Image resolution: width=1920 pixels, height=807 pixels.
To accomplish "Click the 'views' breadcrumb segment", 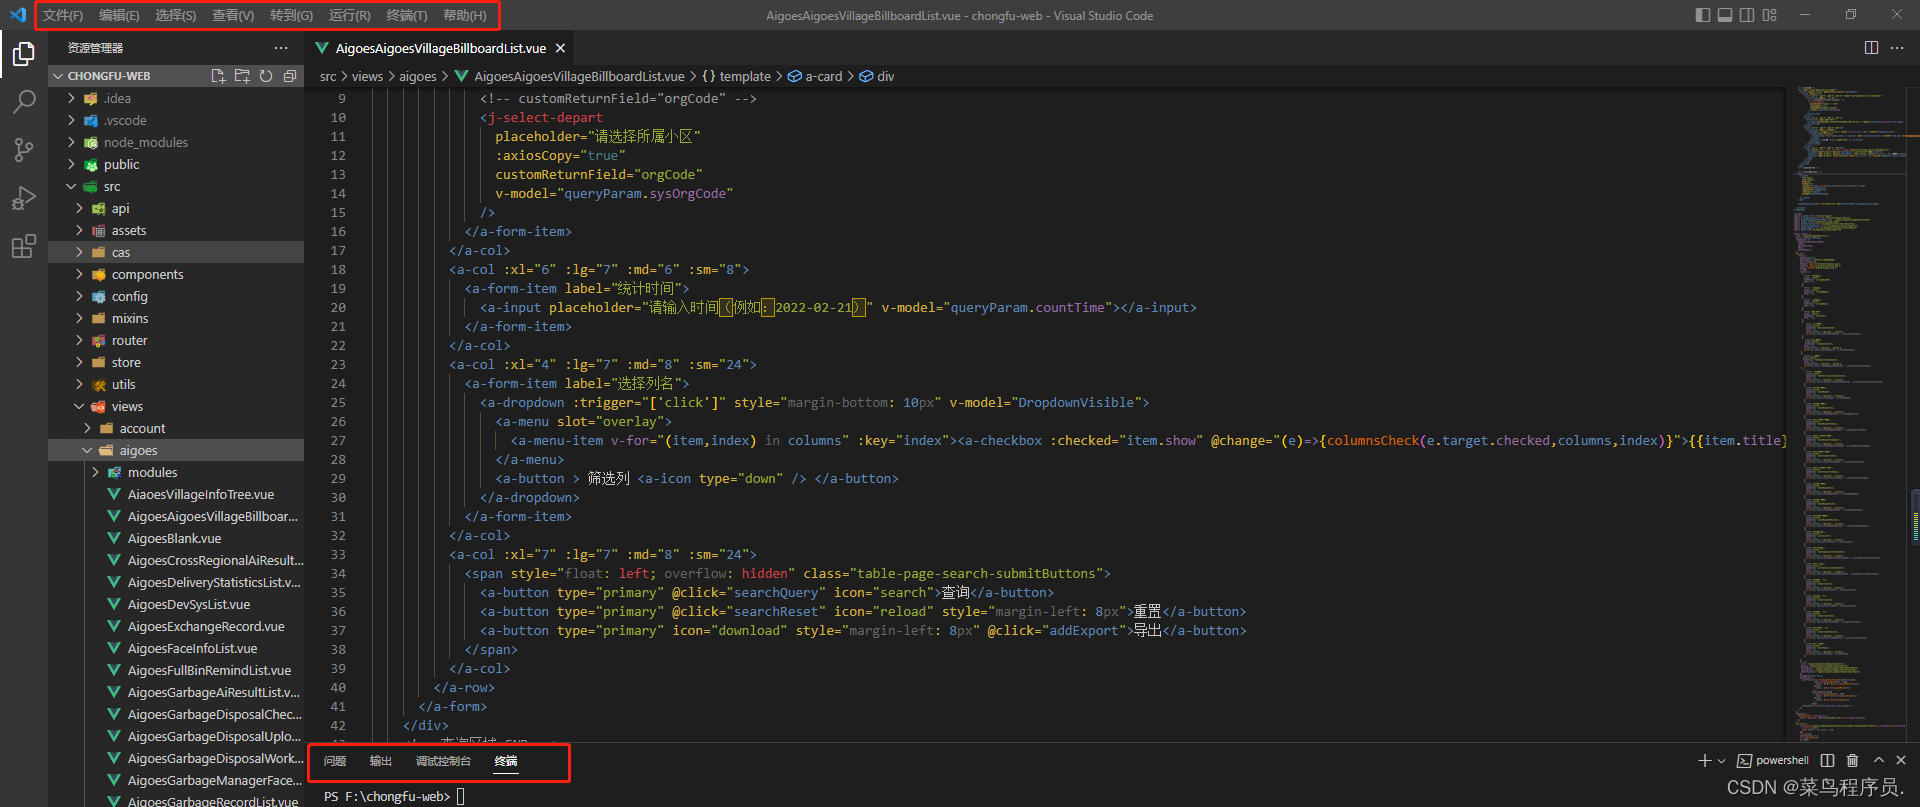I will pyautogui.click(x=367, y=76).
